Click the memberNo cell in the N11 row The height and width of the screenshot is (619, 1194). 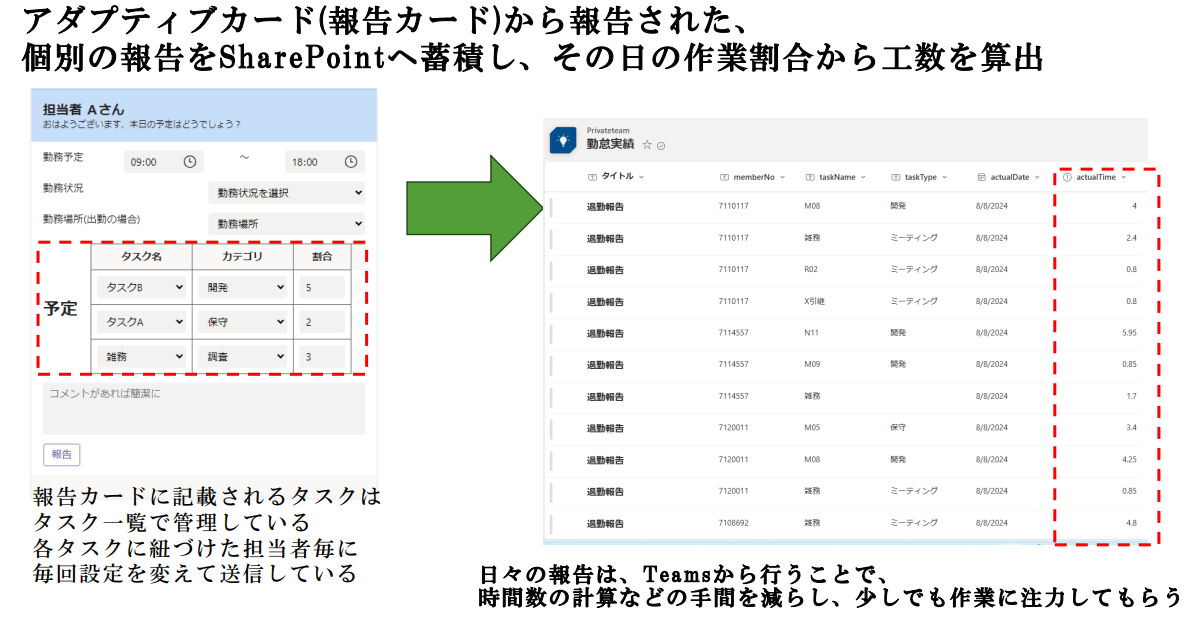pyautogui.click(x=733, y=333)
